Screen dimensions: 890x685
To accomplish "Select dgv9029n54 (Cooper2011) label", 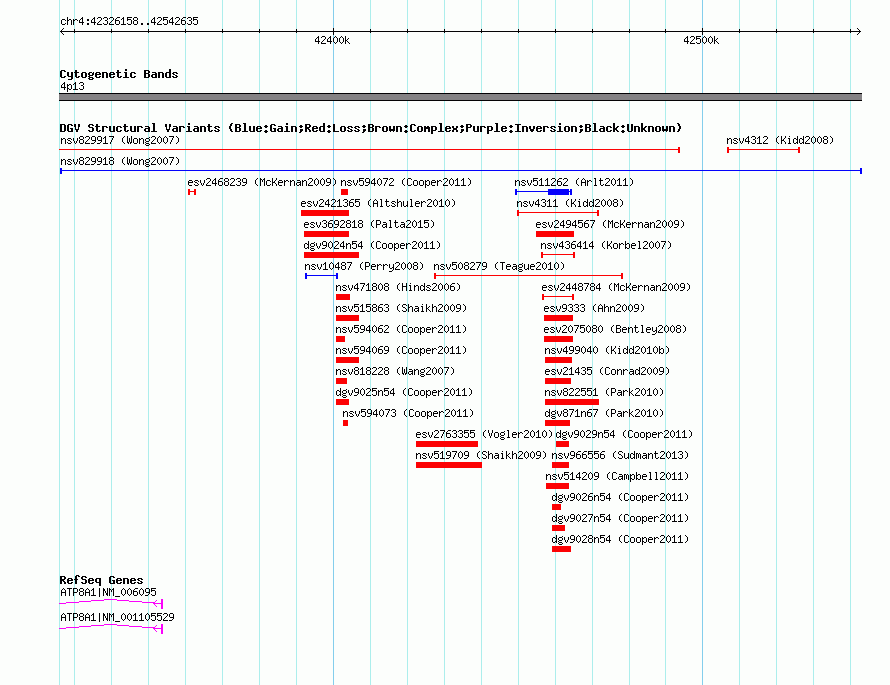I will point(624,434).
